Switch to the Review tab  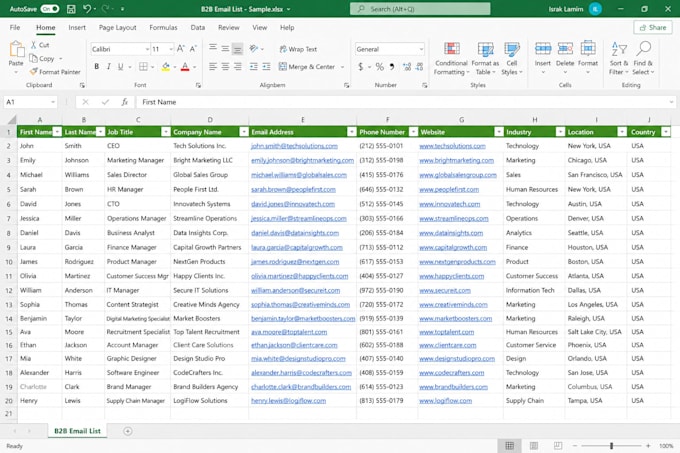click(x=229, y=27)
